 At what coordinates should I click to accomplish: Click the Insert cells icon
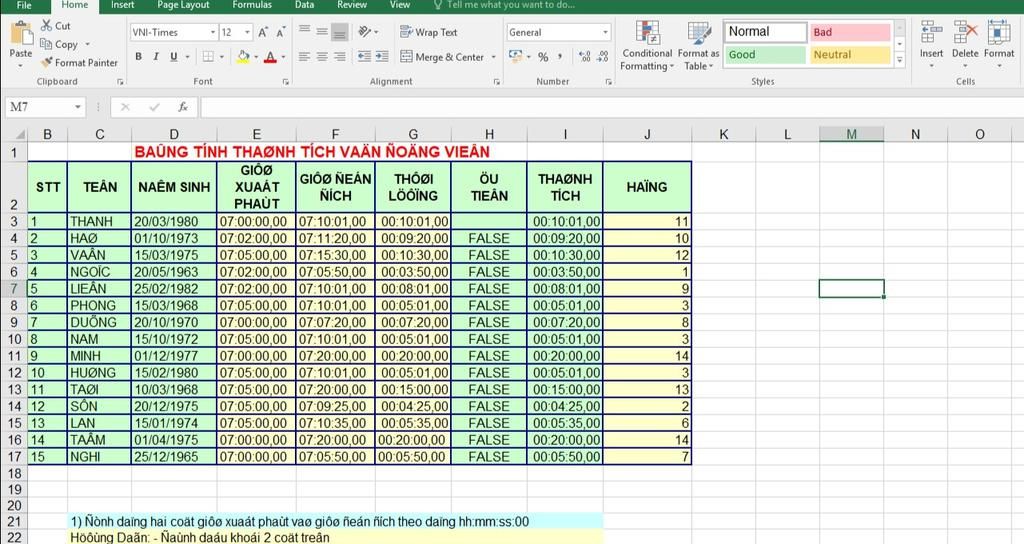click(931, 33)
